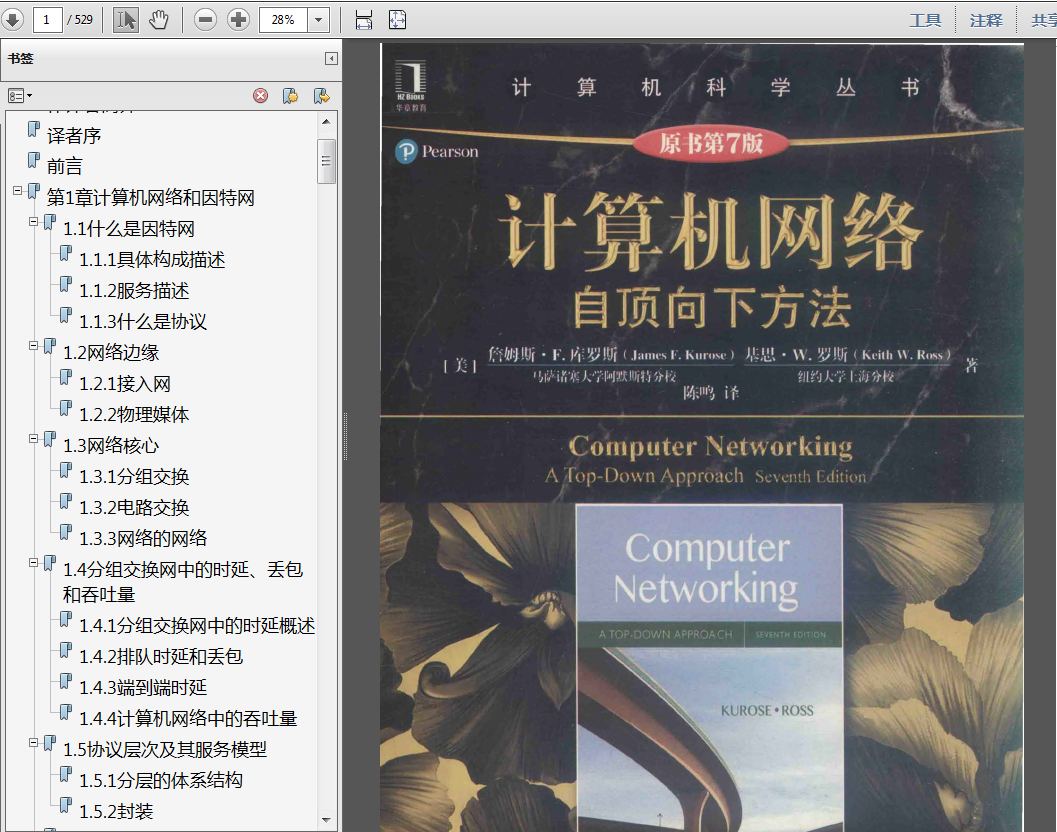Click bookmark panel scroll down arrow
This screenshot has height=832, width=1057.
(326, 820)
